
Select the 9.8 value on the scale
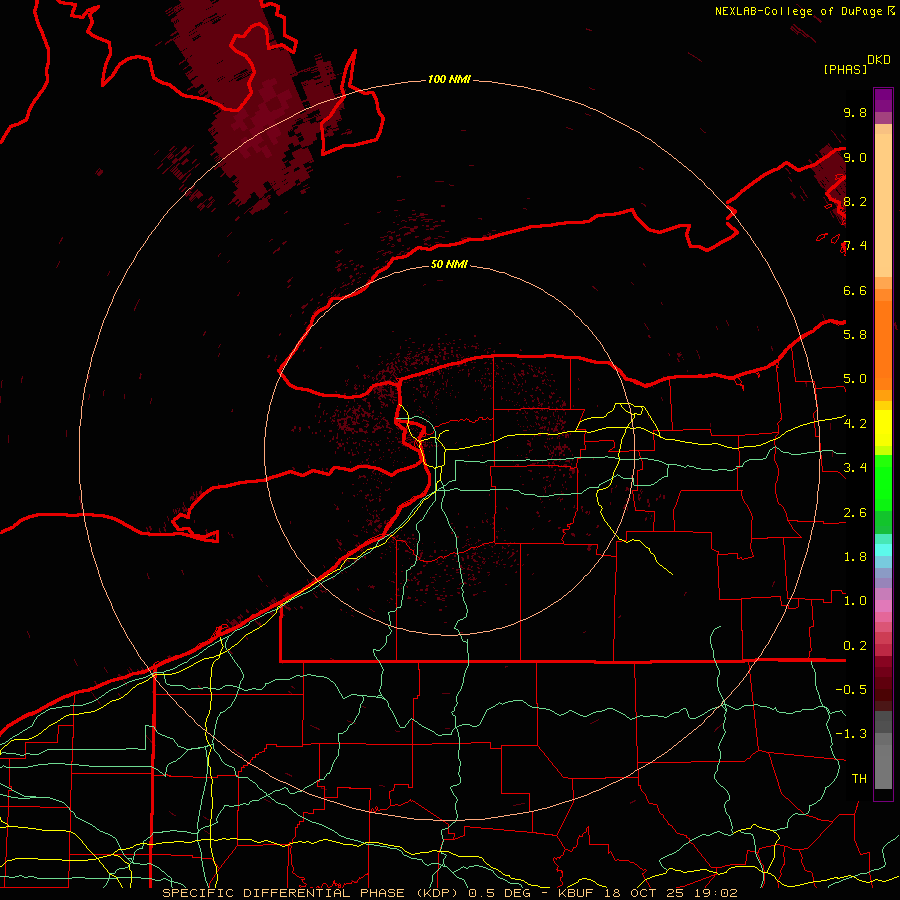click(x=855, y=112)
